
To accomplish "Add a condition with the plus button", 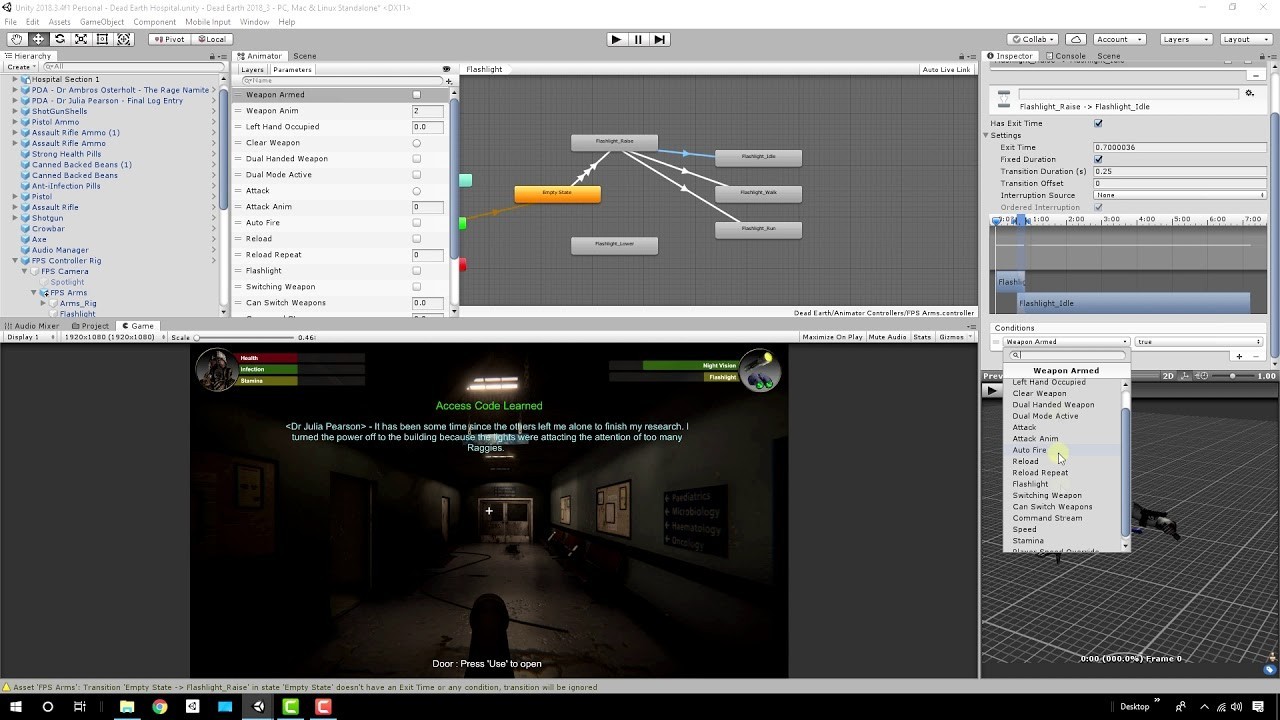I will pyautogui.click(x=1239, y=356).
